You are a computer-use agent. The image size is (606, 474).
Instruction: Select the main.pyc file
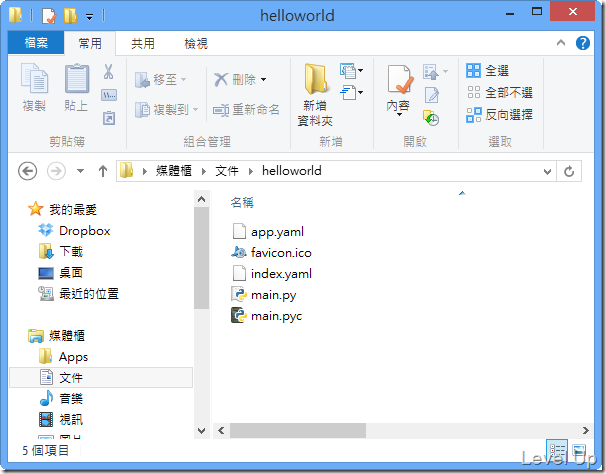[267, 315]
